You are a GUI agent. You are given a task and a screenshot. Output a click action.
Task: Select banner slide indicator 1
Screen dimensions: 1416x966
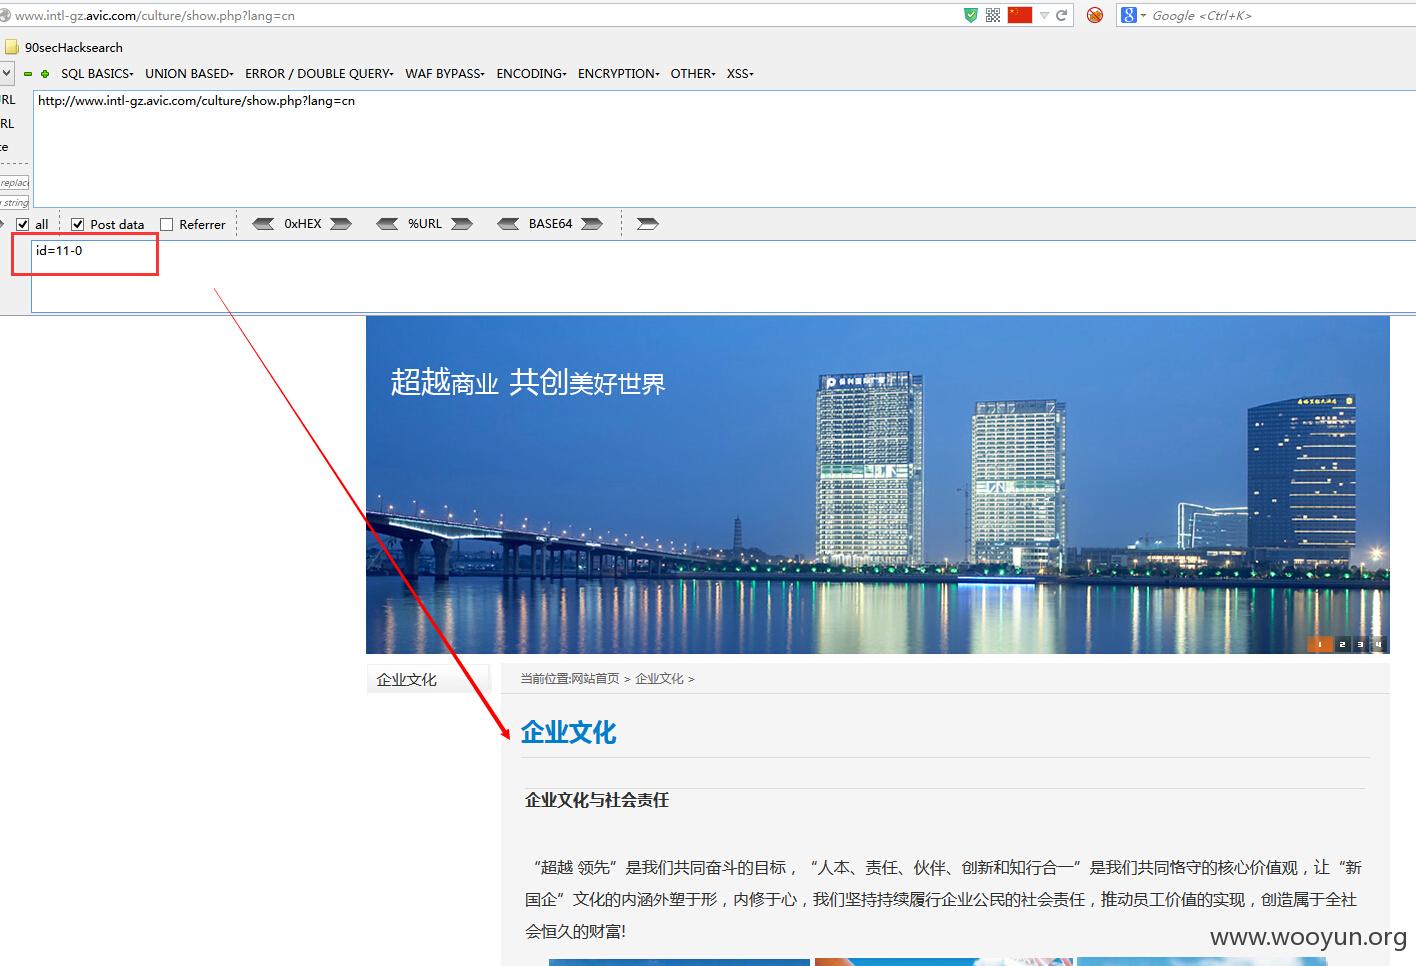[x=1319, y=645]
